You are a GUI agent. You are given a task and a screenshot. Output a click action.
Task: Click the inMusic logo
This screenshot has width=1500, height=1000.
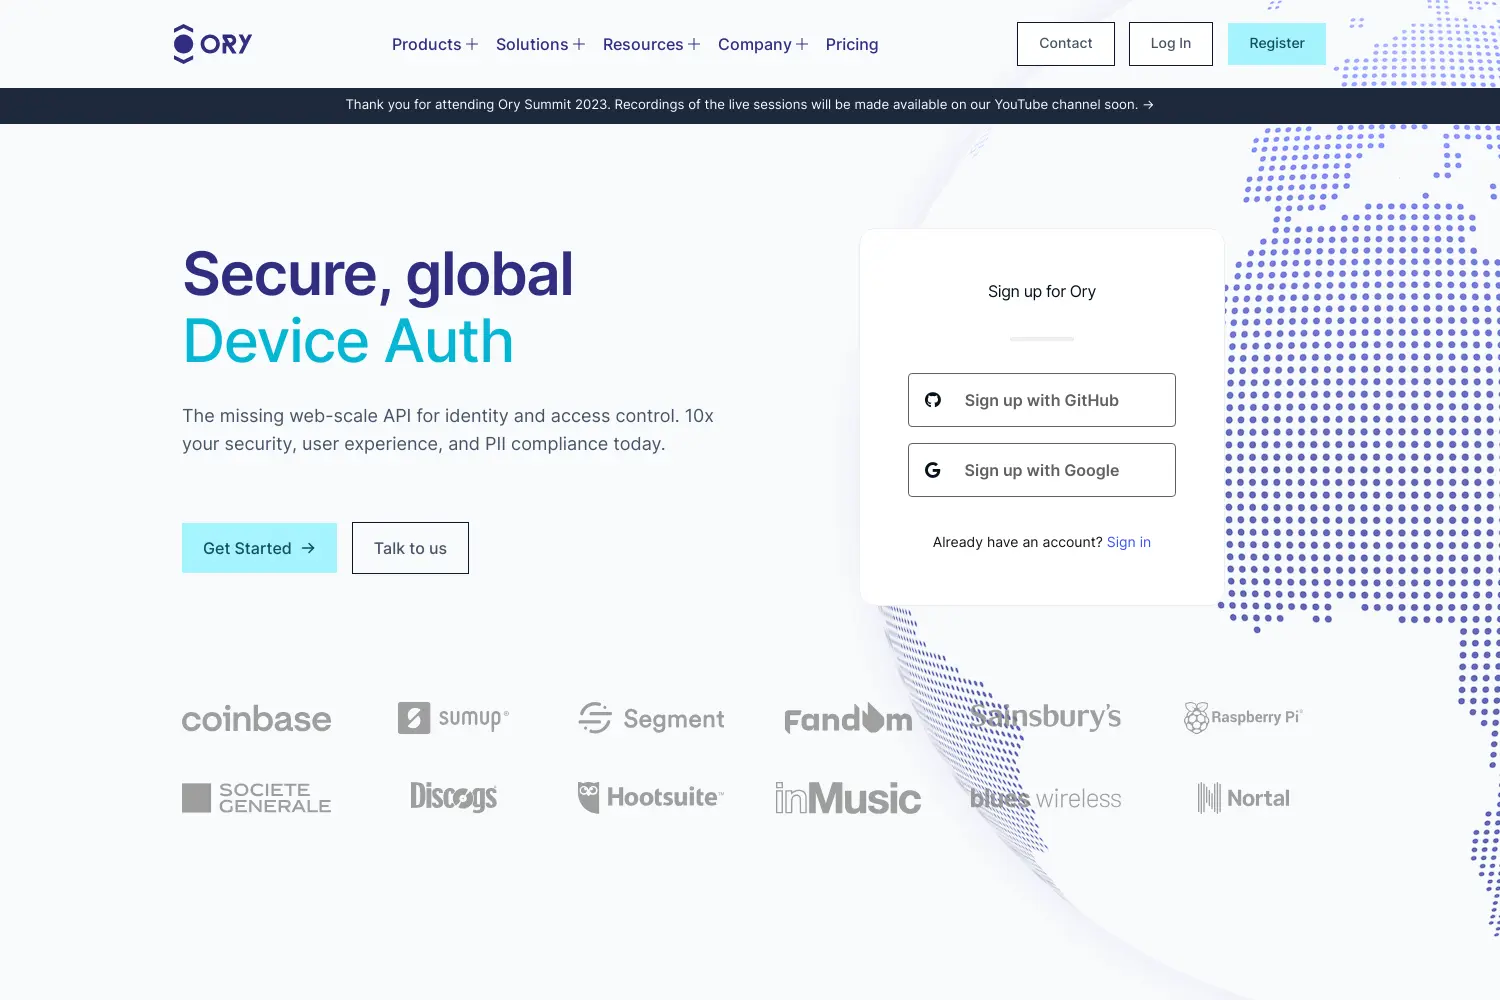[848, 798]
